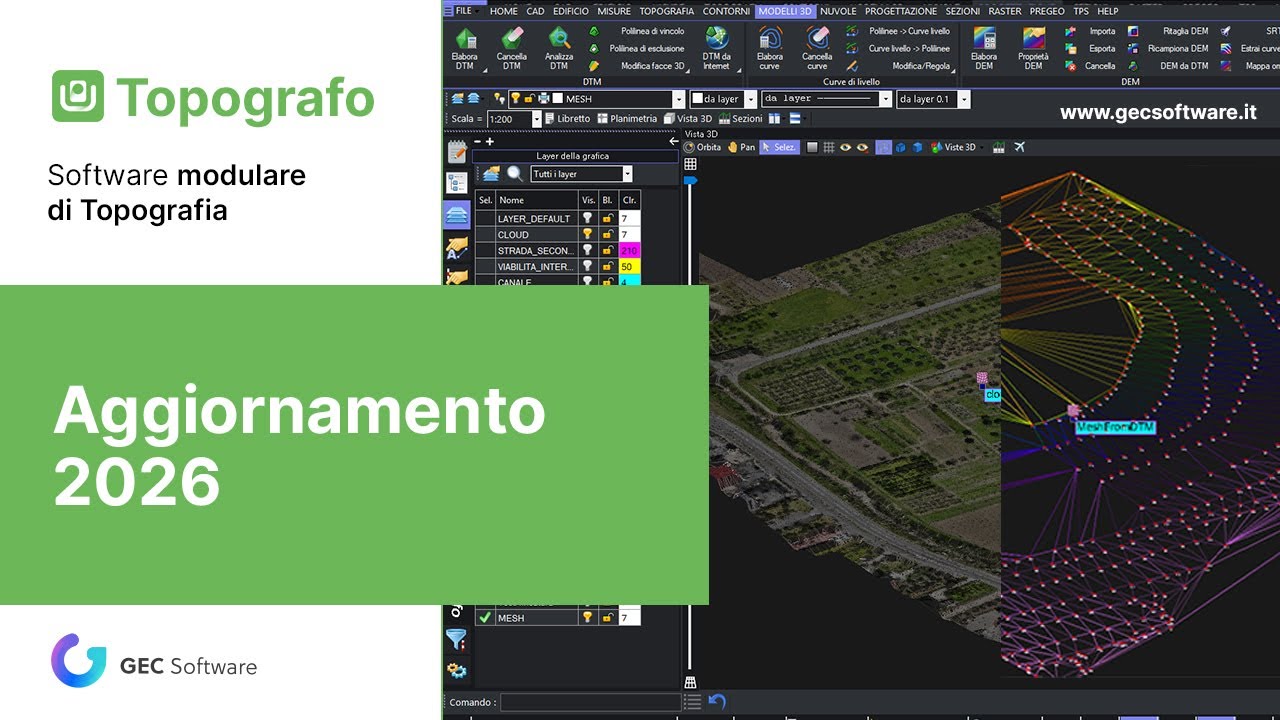Activate Pan mode
Screen dimensions: 1280x720
(x=741, y=147)
